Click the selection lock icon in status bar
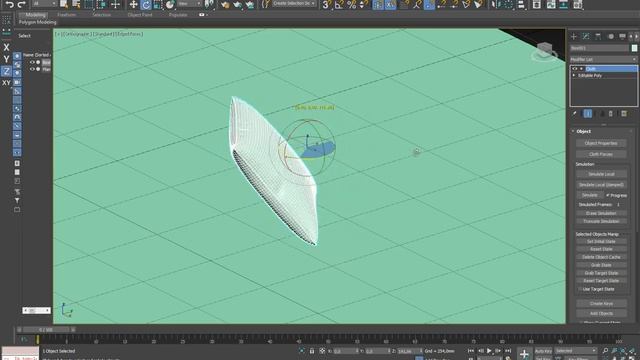The image size is (640, 360). click(x=312, y=351)
